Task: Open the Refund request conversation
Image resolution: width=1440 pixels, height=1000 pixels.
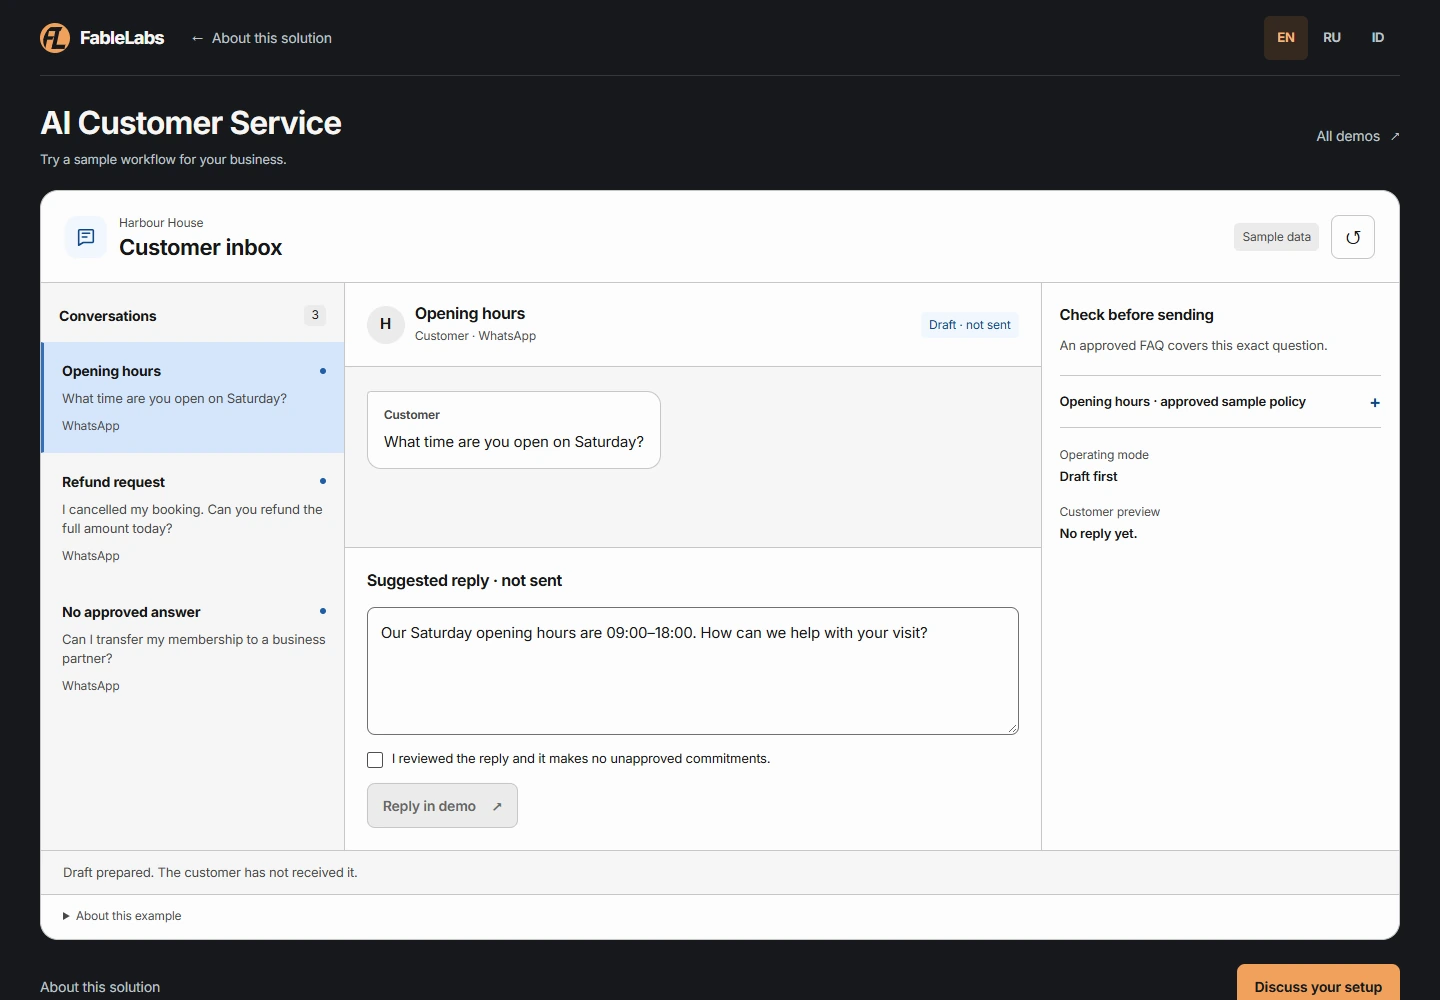Action: point(193,518)
